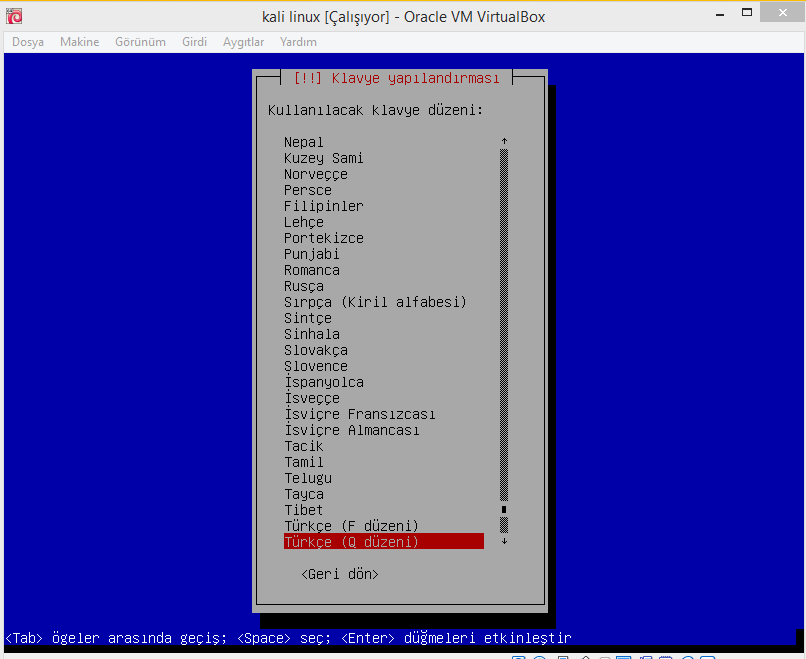Open the Görünüm menu
This screenshot has height=659, width=806.
pyautogui.click(x=140, y=42)
